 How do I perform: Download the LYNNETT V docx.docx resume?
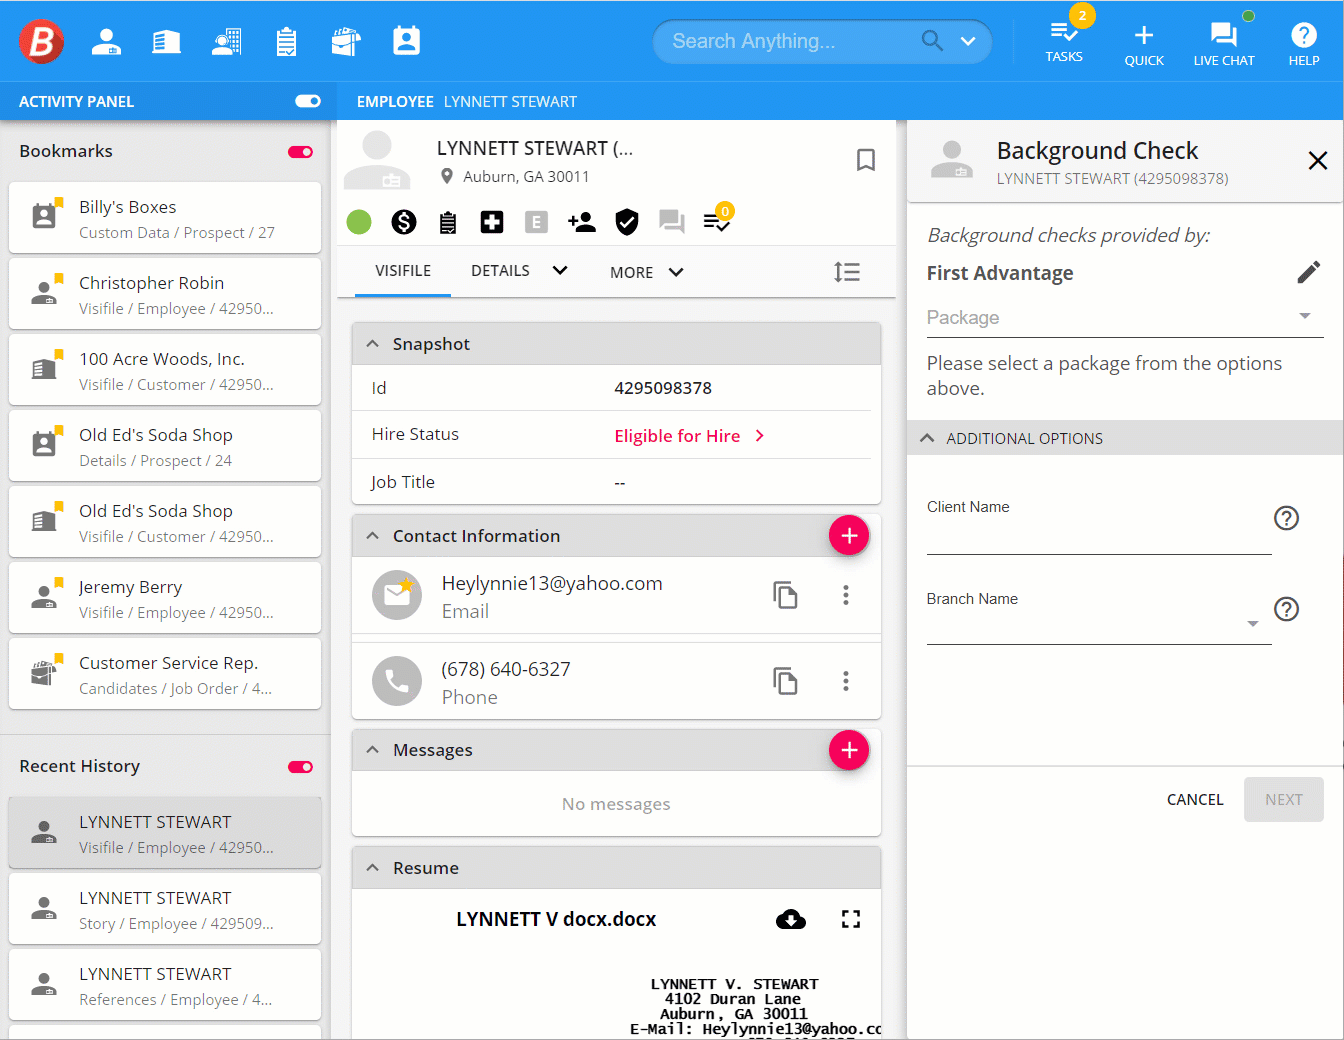coord(791,920)
